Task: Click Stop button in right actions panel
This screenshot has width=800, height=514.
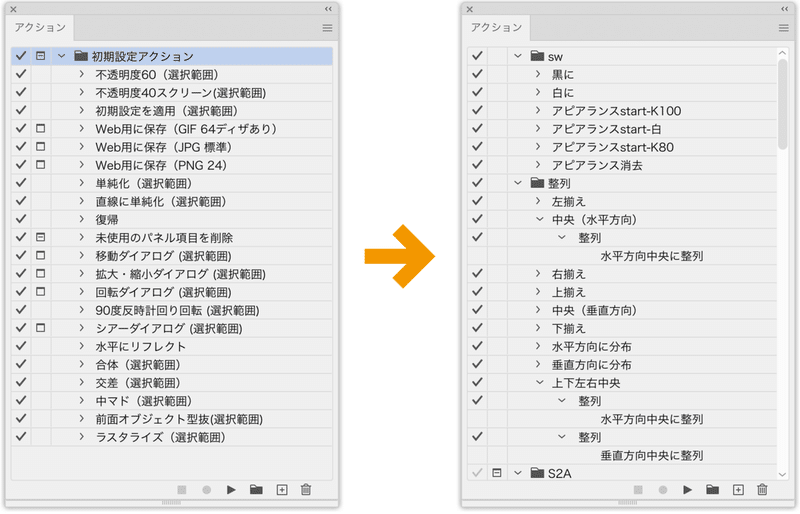Action: point(638,490)
